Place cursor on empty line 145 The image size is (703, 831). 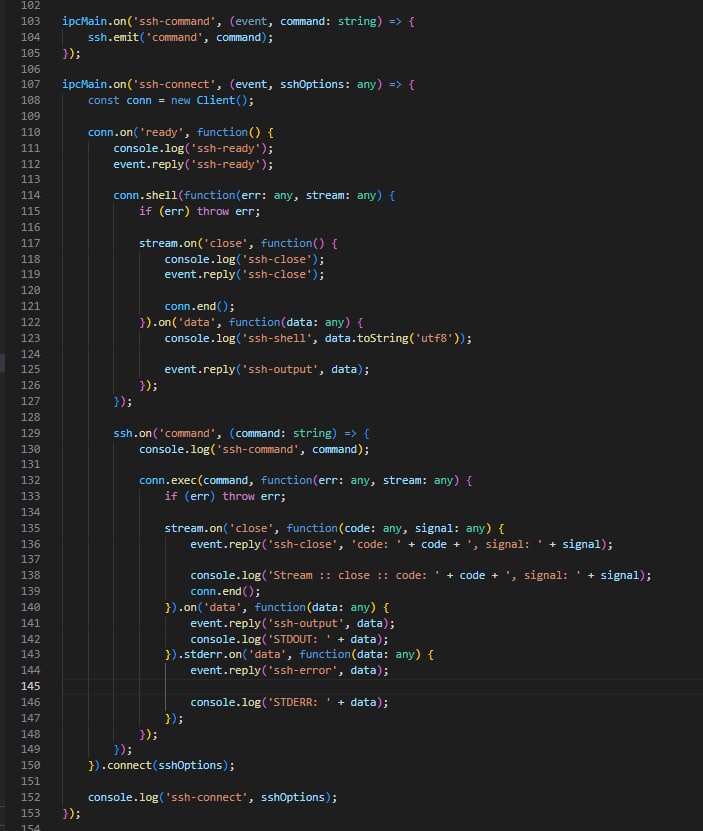pyautogui.click(x=382, y=686)
